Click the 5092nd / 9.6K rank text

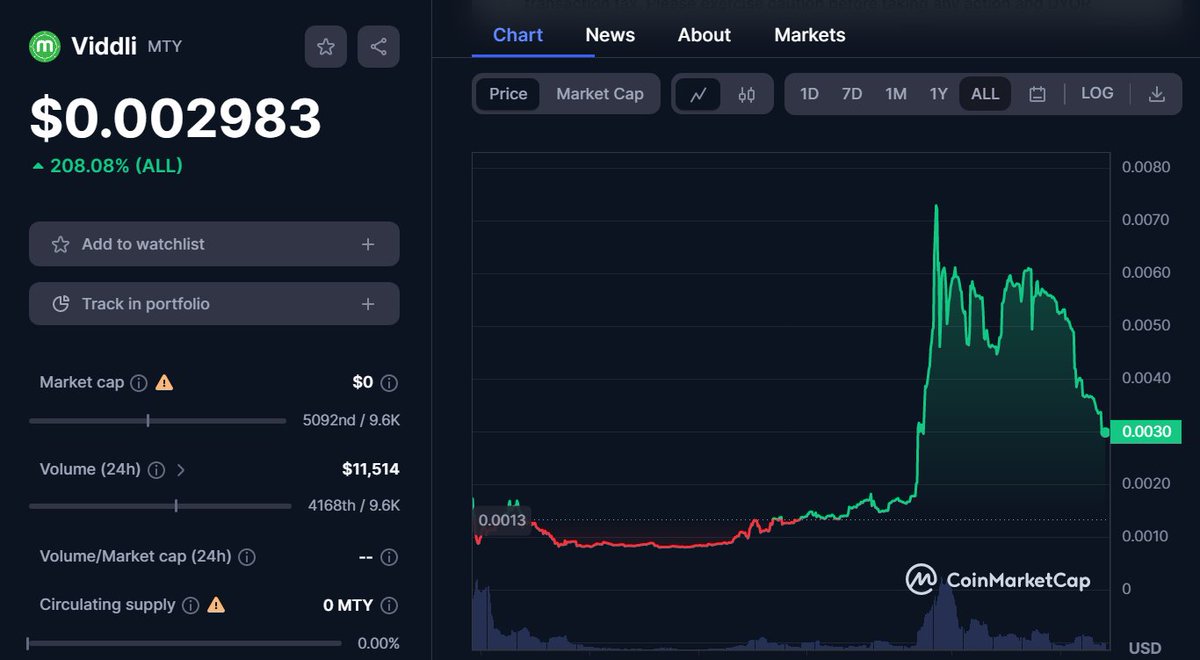pos(351,420)
